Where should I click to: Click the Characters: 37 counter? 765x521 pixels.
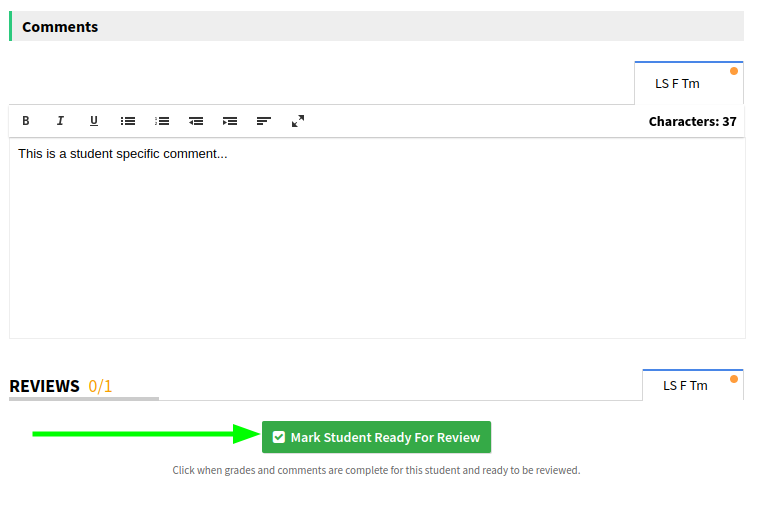(692, 122)
